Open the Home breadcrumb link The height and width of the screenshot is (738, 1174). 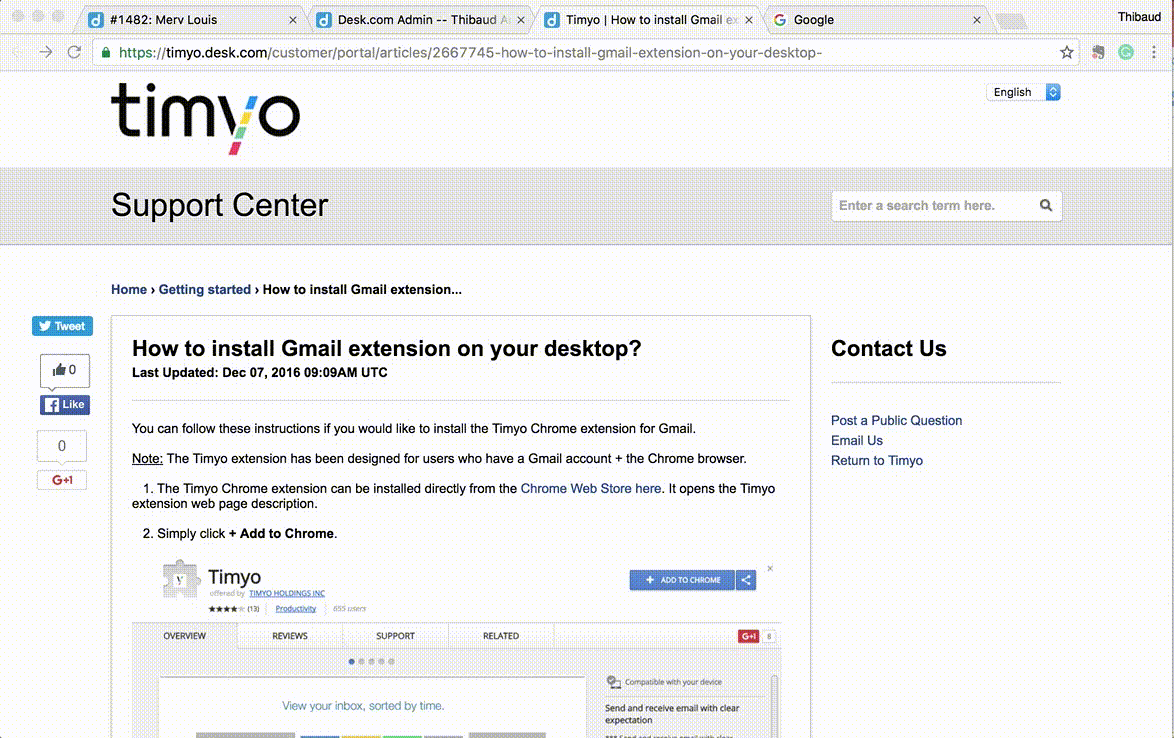pos(129,290)
